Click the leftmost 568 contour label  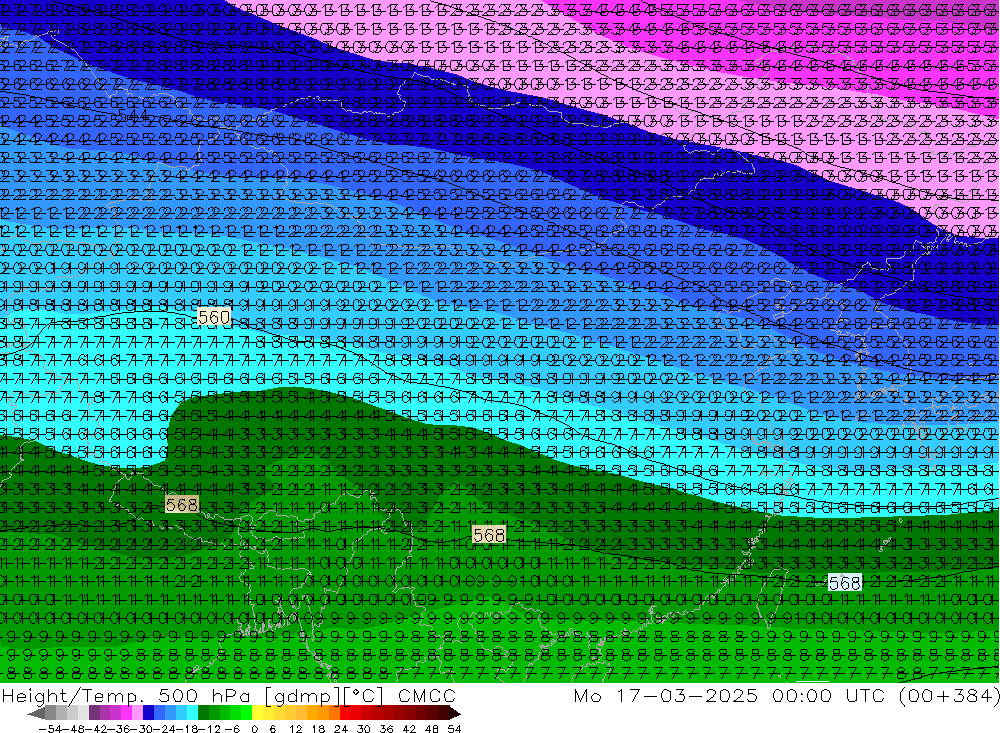pos(182,505)
